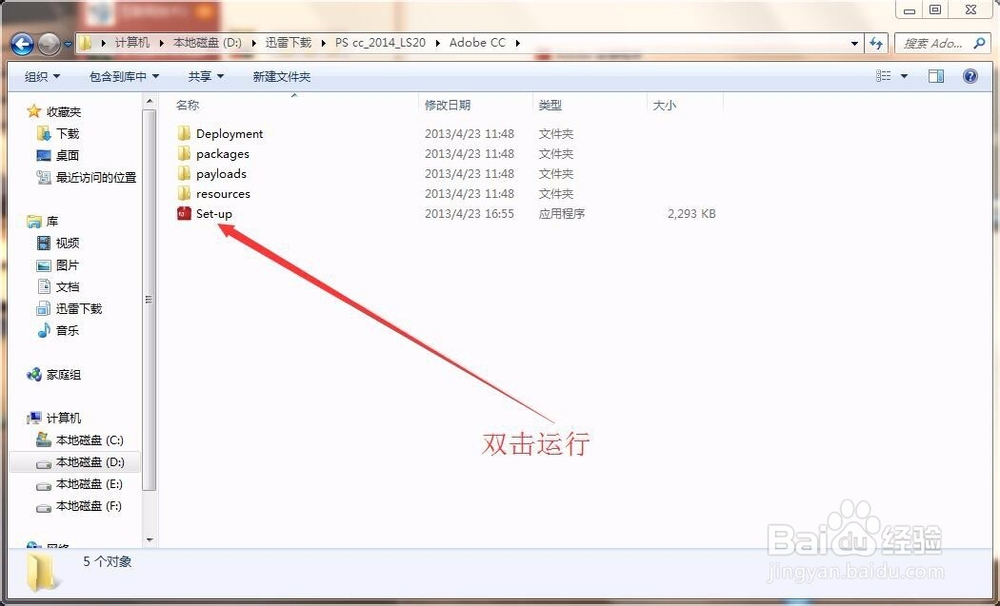Viewport: 1000px width, 606px height.
Task: Sort by 修改日期 column header
Action: 447,105
